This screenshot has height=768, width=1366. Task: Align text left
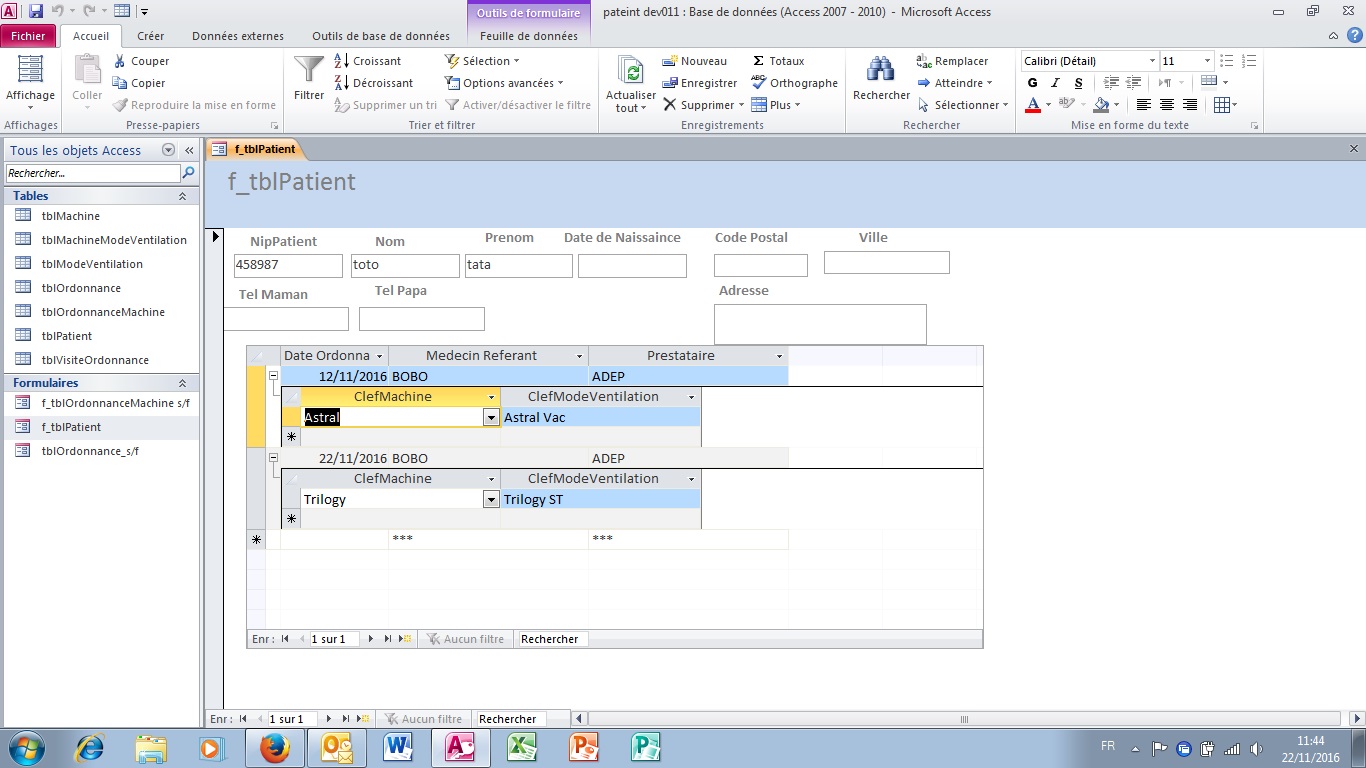coord(1144,105)
